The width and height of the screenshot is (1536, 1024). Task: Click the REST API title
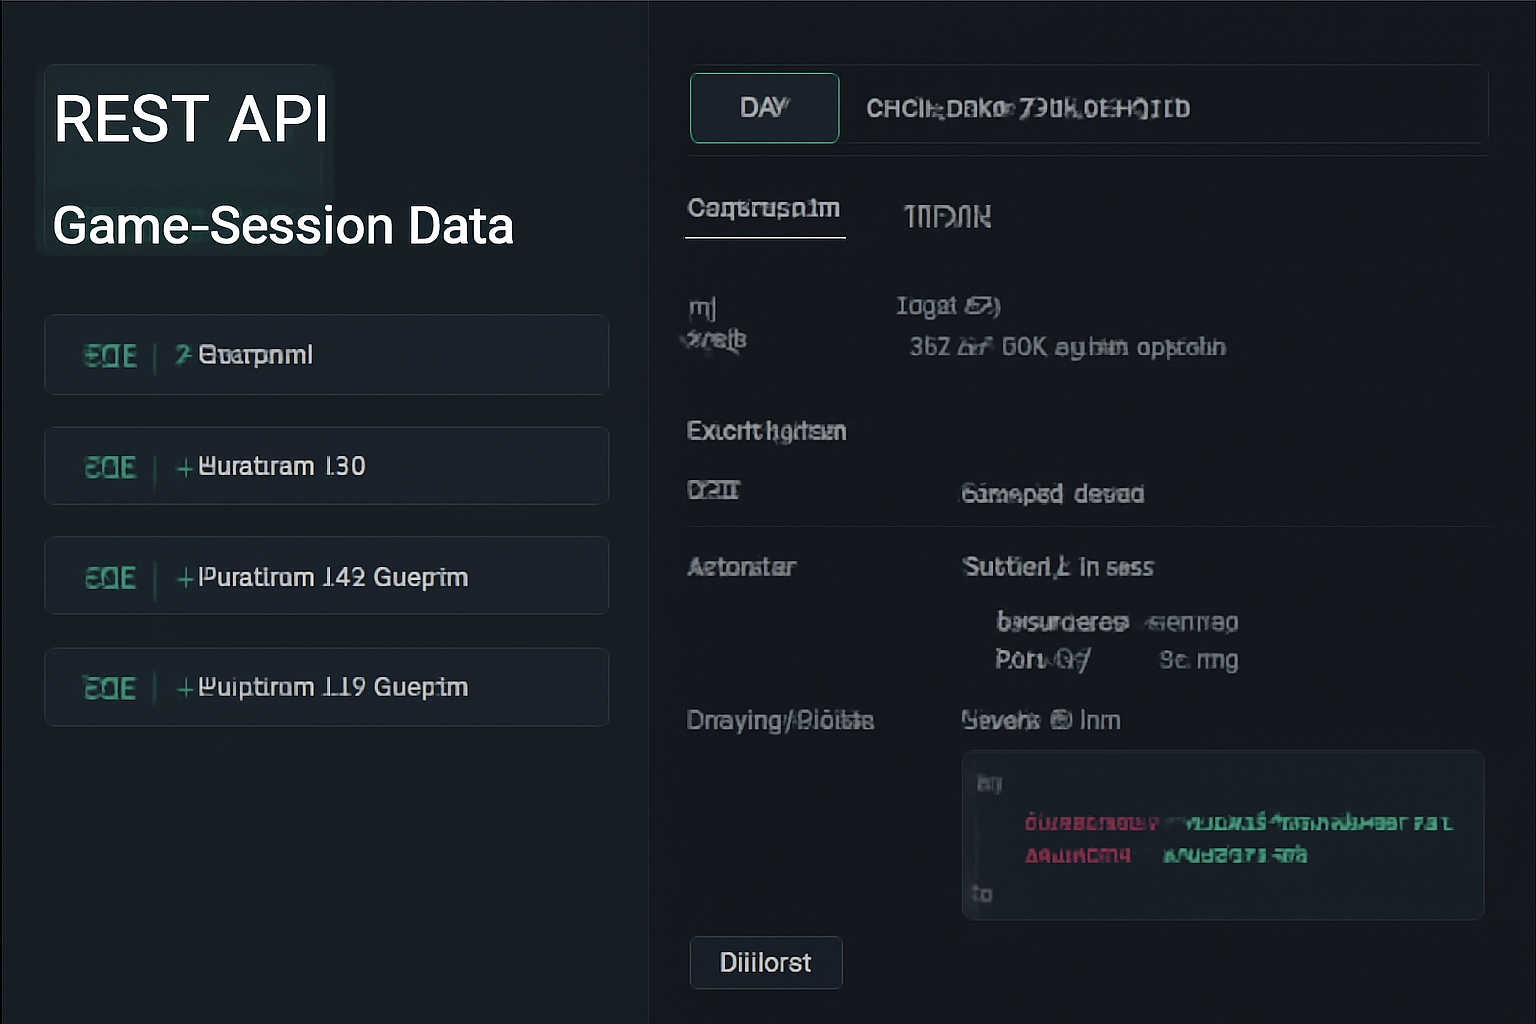191,120
